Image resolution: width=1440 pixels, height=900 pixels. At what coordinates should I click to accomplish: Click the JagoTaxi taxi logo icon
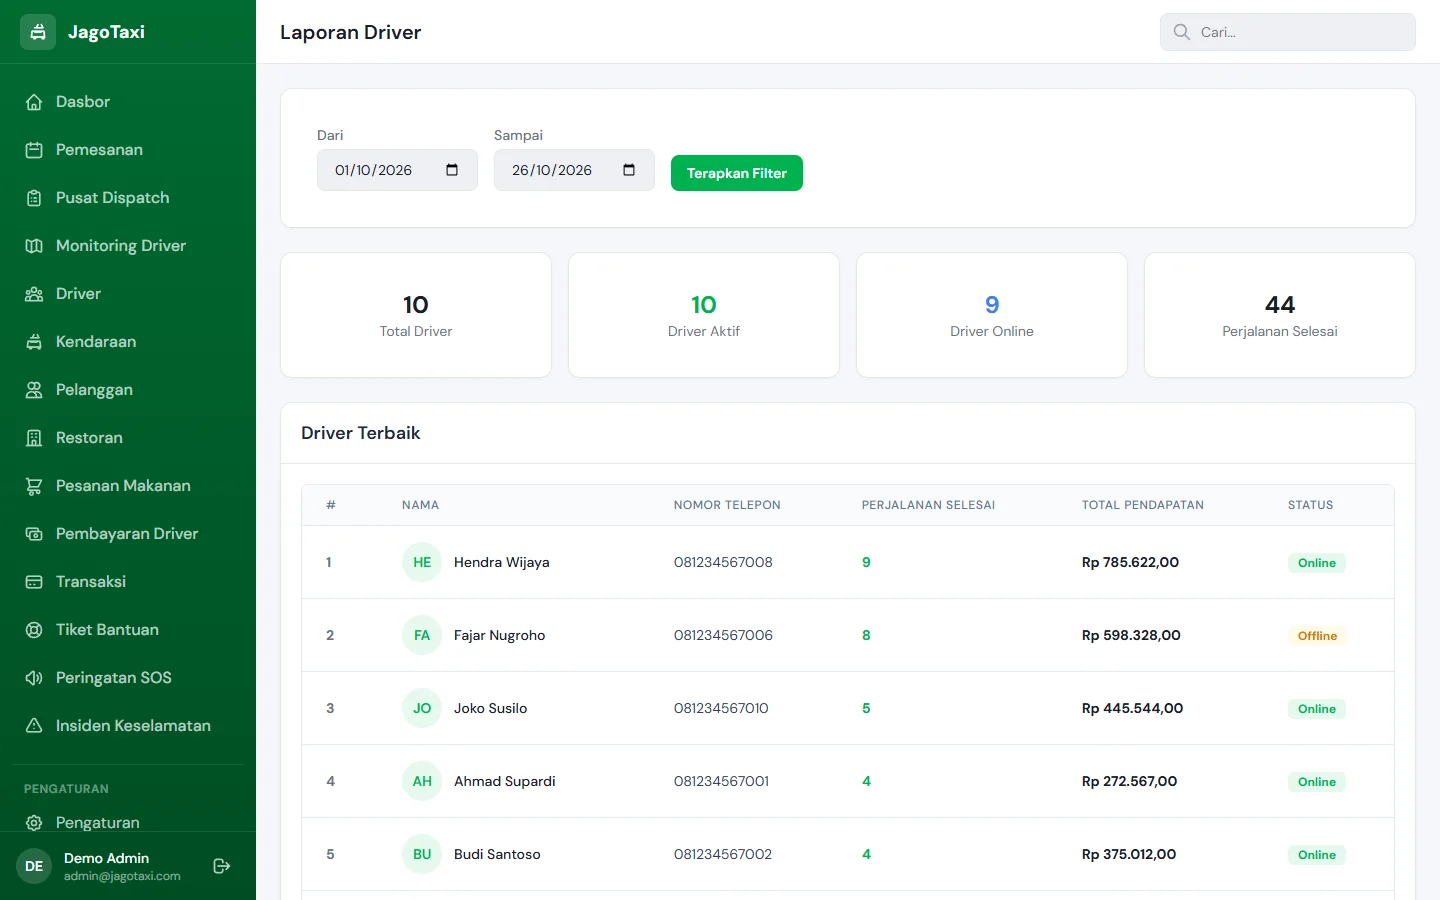[x=38, y=32]
